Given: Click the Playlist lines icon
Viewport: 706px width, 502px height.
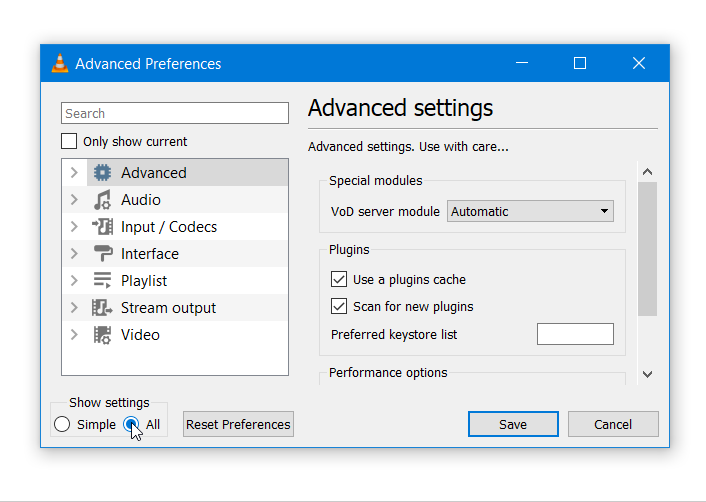Looking at the screenshot, I should 102,280.
